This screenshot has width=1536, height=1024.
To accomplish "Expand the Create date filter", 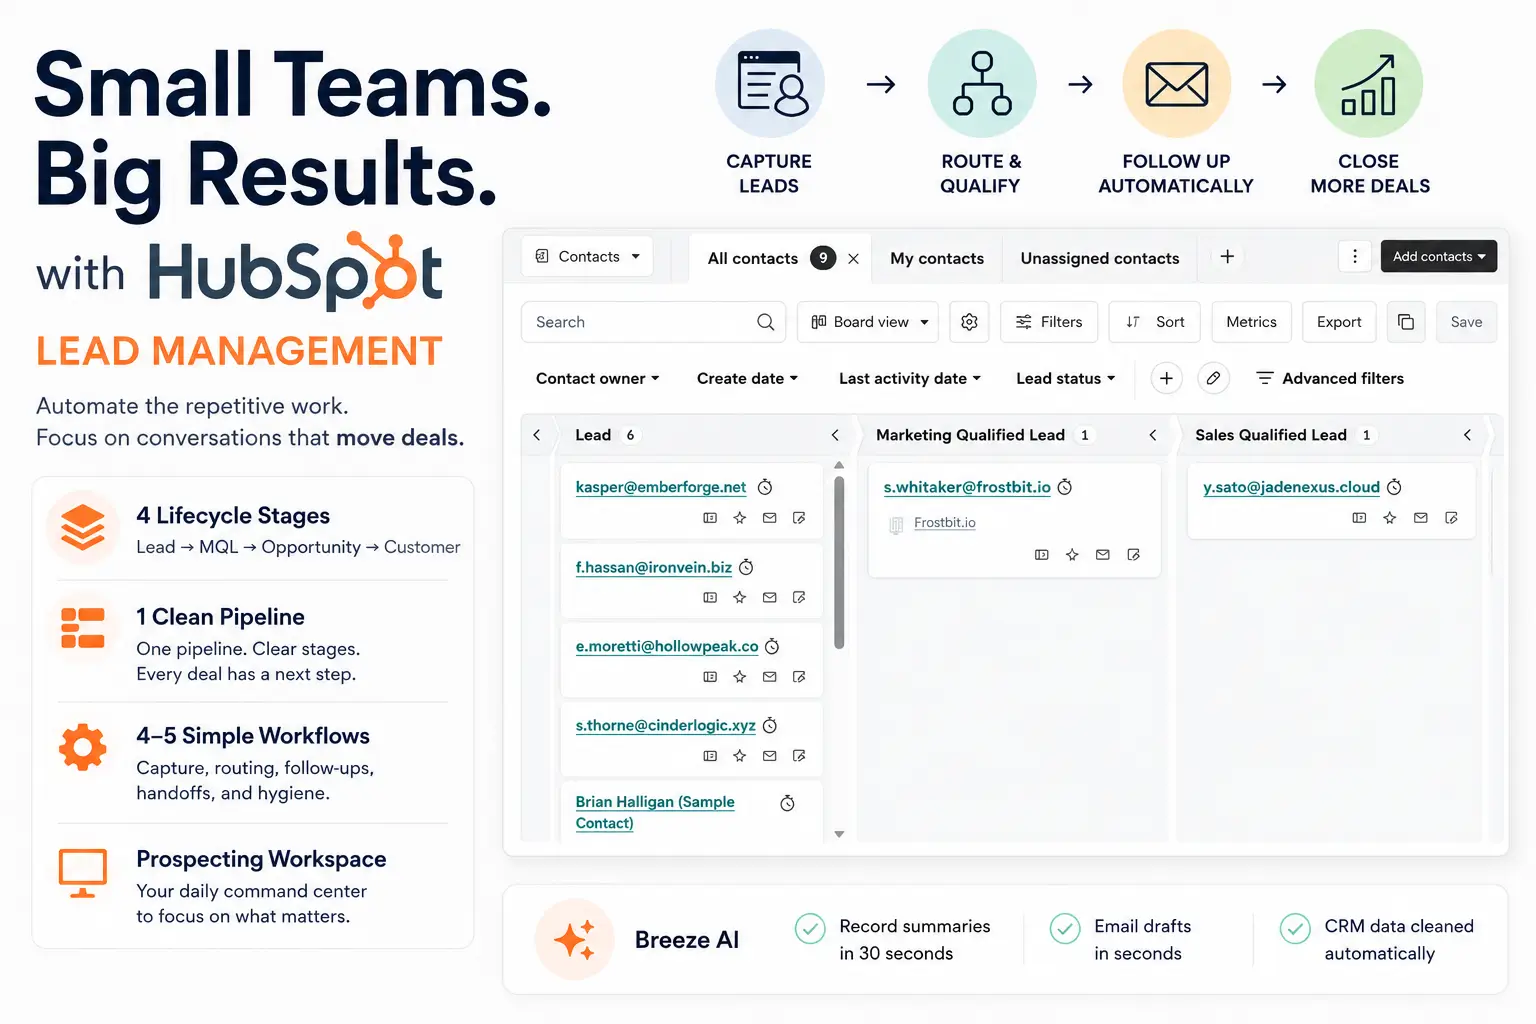I will pyautogui.click(x=748, y=378).
